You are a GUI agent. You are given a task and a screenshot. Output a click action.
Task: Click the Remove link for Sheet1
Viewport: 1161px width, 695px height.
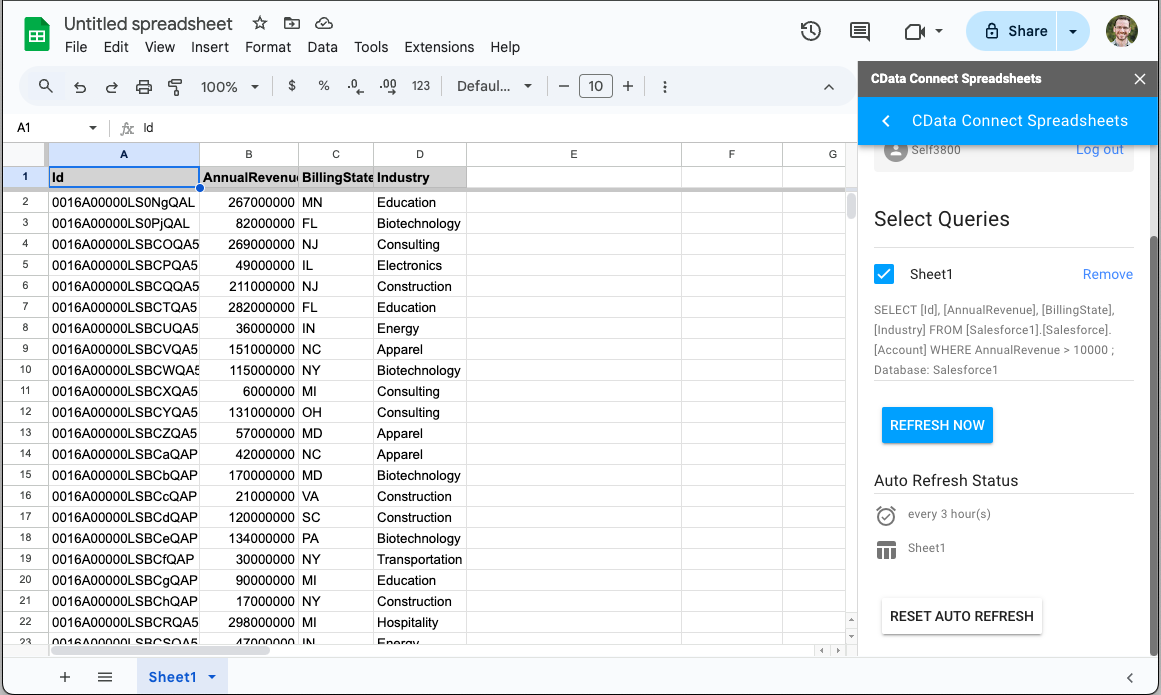pos(1107,274)
